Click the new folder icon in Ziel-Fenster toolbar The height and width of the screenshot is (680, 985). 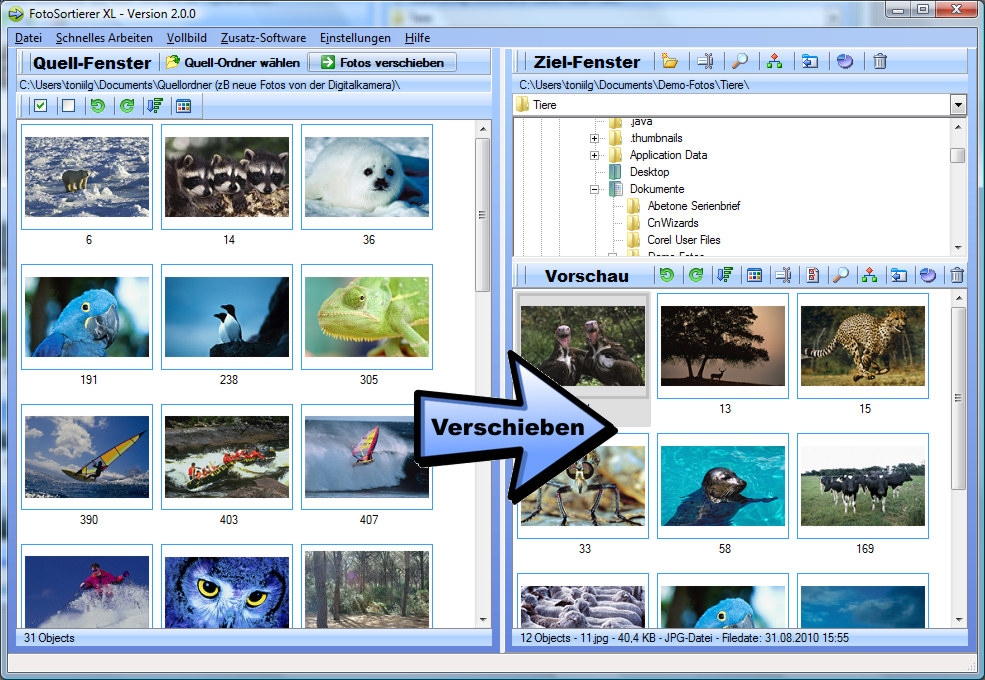pos(670,62)
